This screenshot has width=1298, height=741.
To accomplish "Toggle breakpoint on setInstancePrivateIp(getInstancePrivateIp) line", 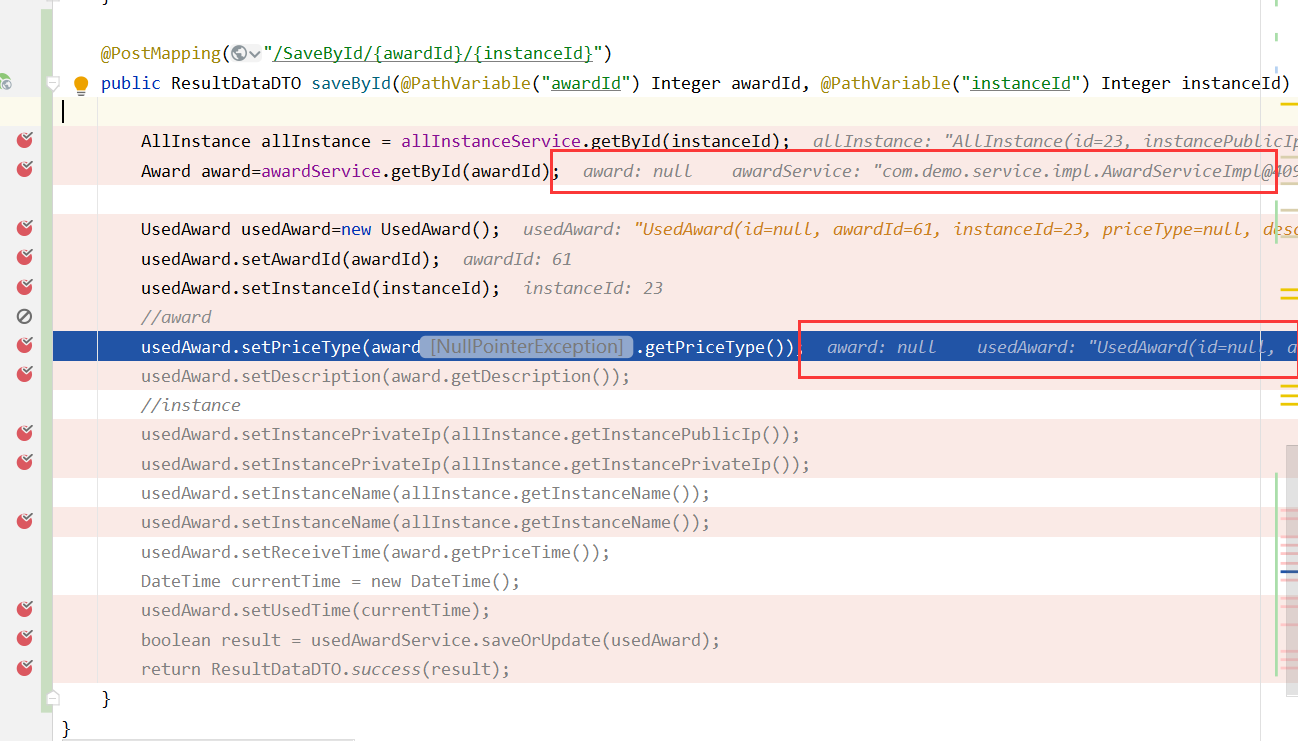I will tap(25, 463).
